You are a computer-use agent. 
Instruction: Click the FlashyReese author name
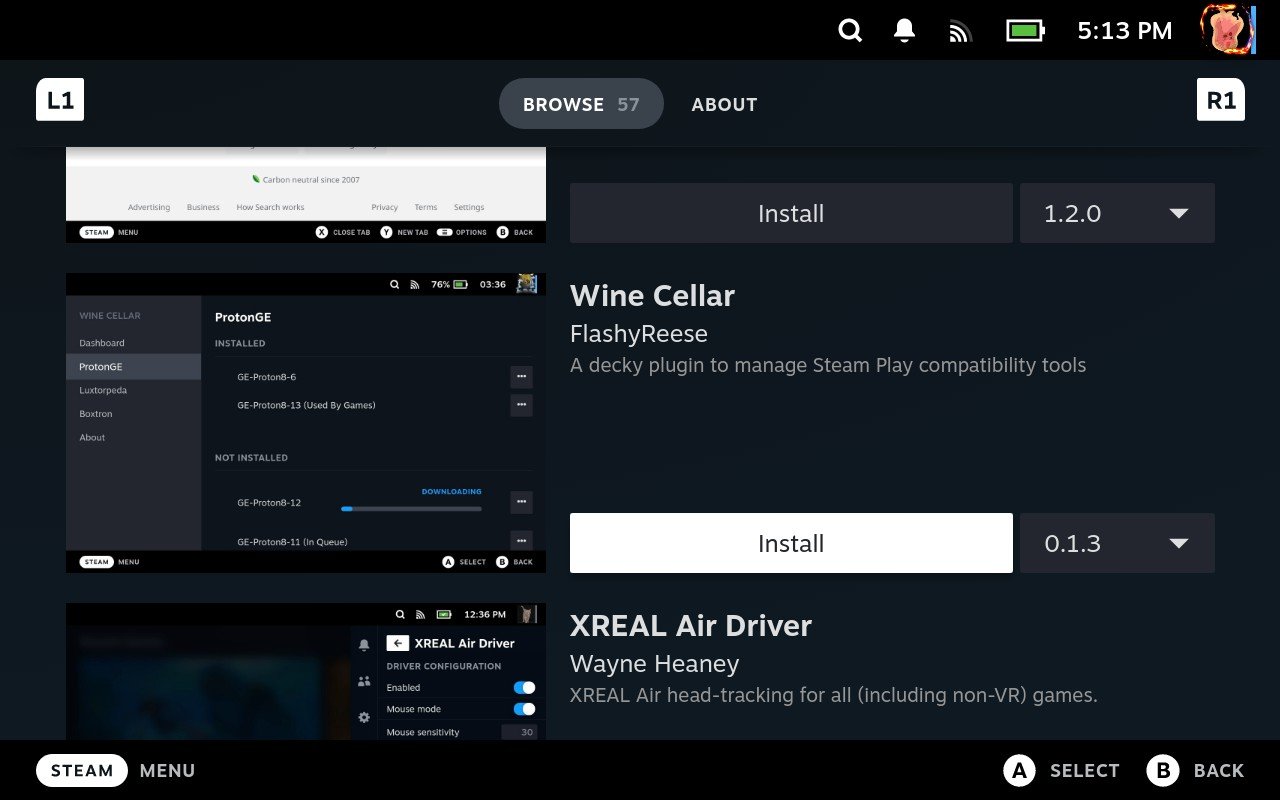(x=638, y=333)
